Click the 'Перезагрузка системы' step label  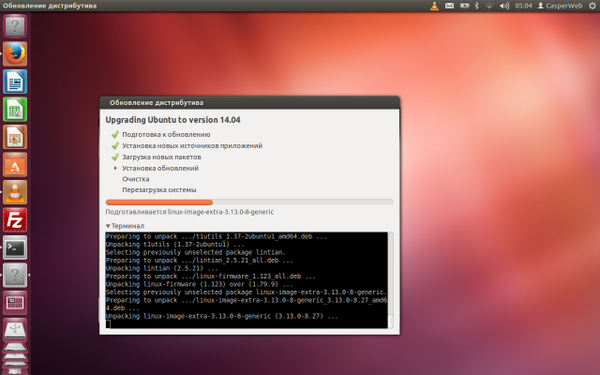[159, 190]
